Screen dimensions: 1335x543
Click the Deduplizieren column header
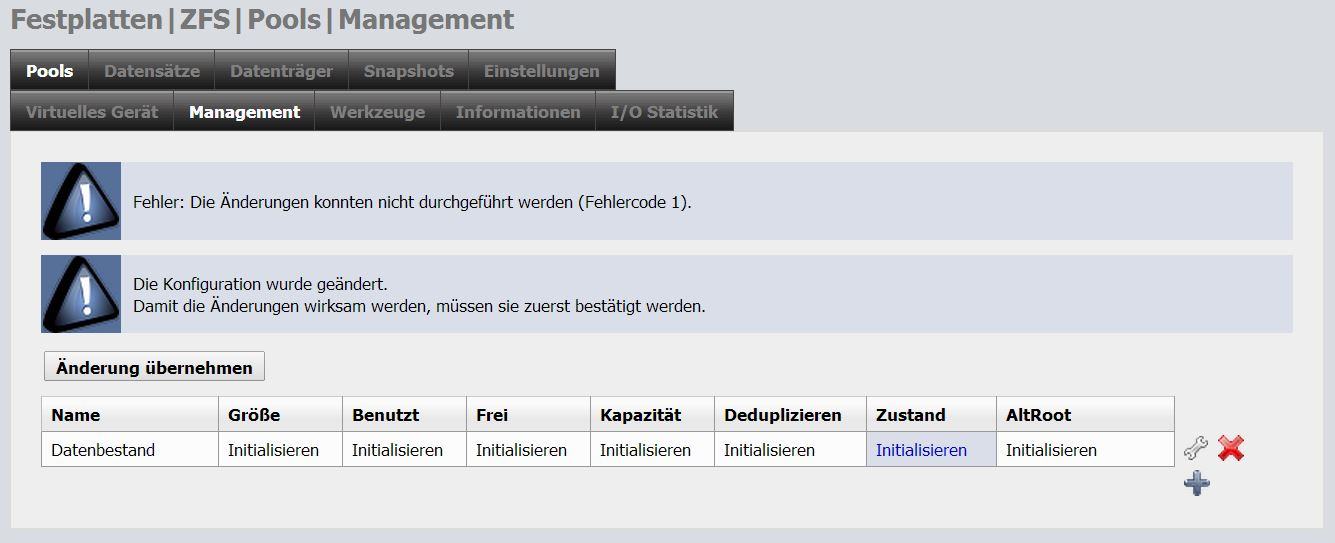coord(789,415)
